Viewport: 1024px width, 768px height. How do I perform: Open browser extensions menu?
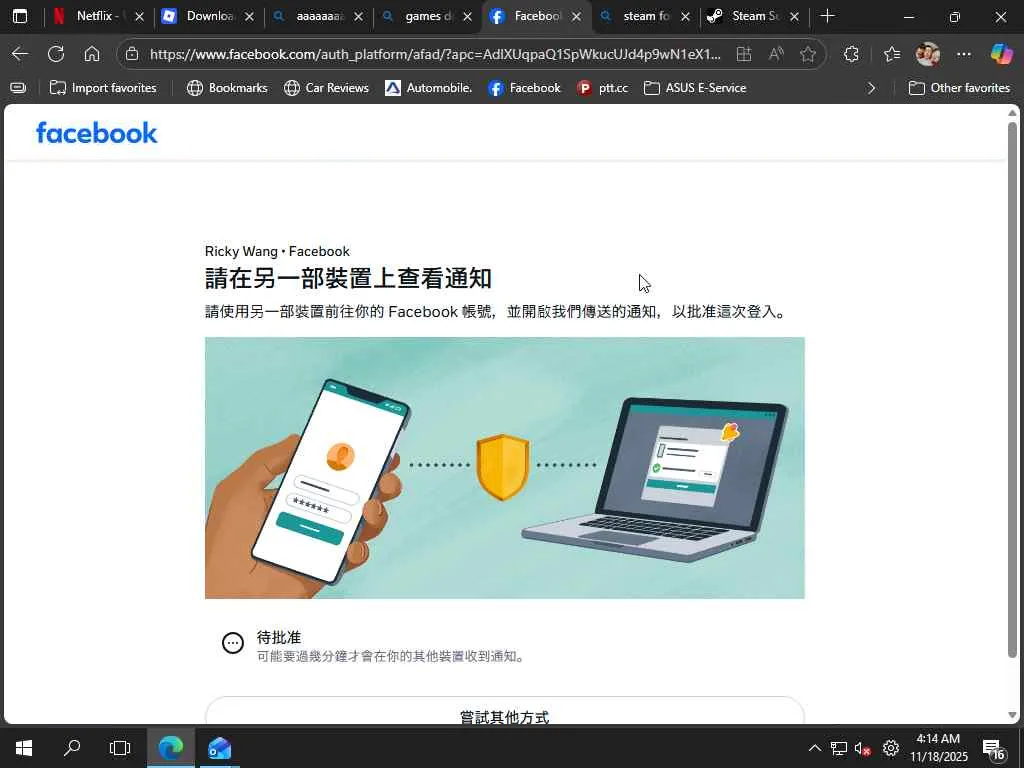(852, 54)
